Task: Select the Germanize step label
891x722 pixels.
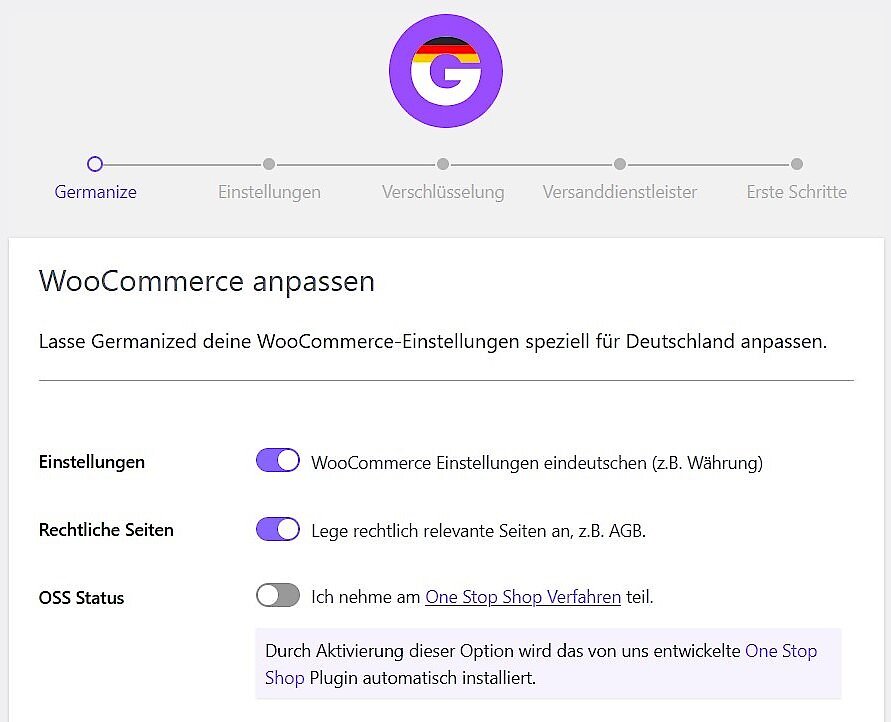Action: coord(95,192)
